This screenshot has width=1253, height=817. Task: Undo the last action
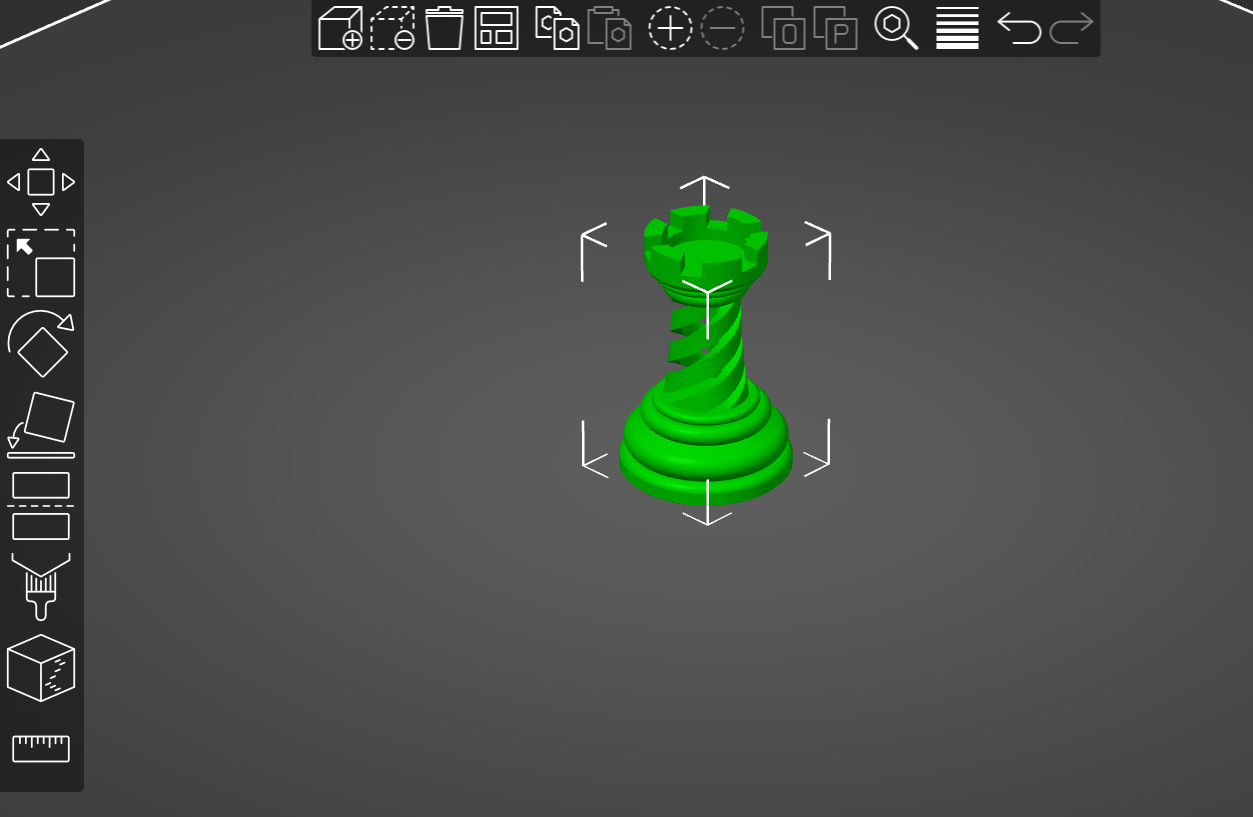1018,29
